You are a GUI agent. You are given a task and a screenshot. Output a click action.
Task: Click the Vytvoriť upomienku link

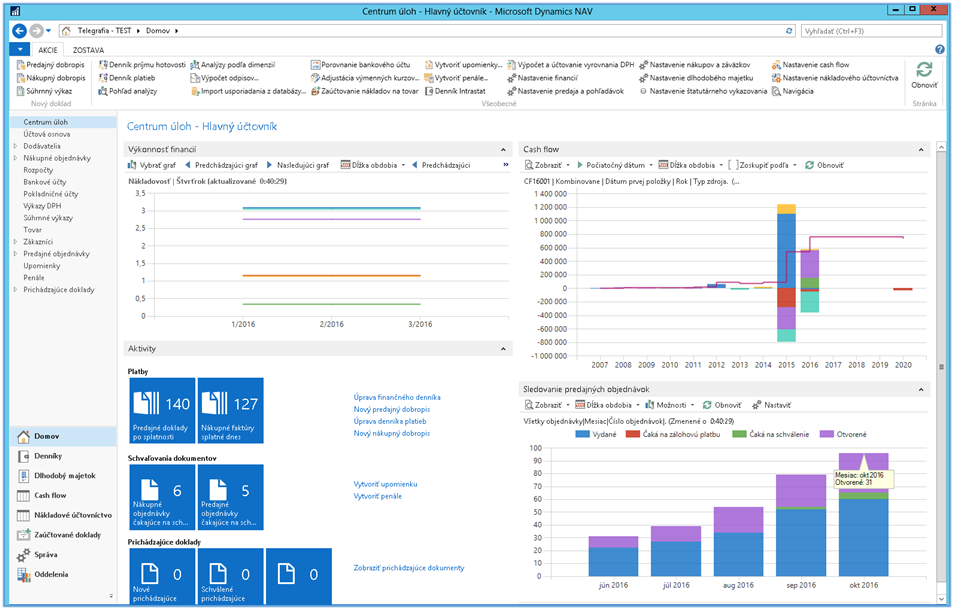tap(385, 484)
